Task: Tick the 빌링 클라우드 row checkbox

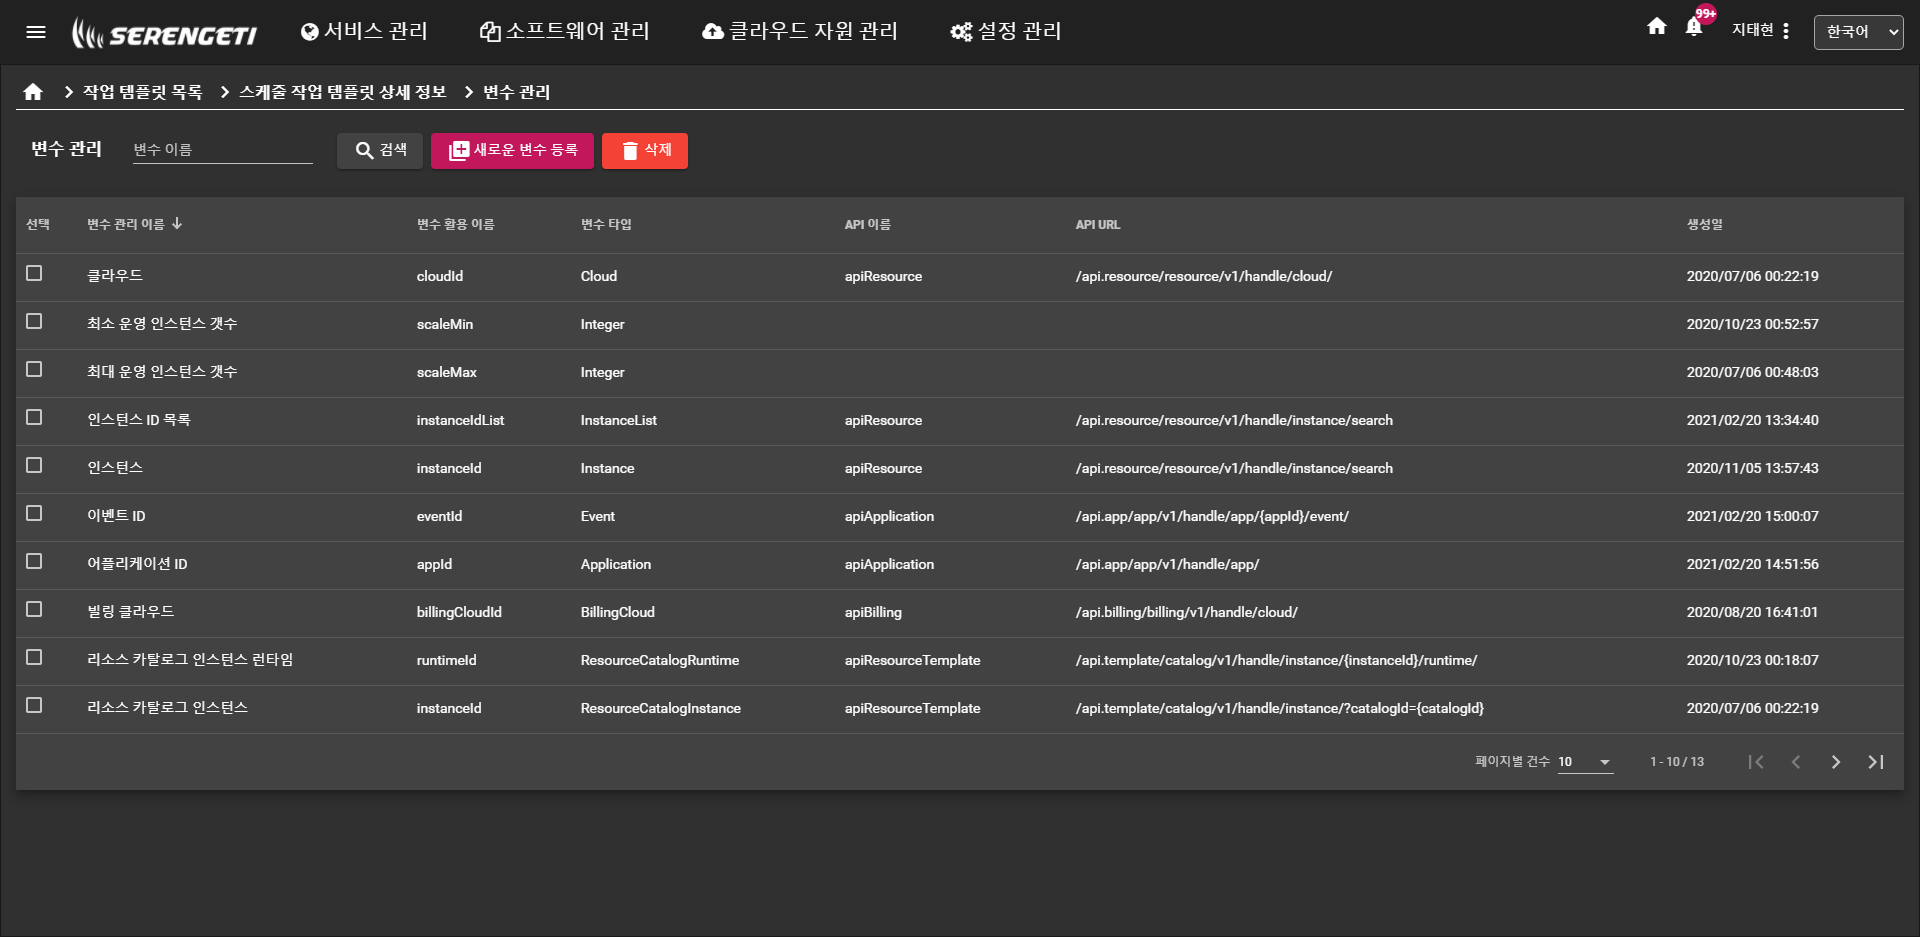Action: pos(34,610)
